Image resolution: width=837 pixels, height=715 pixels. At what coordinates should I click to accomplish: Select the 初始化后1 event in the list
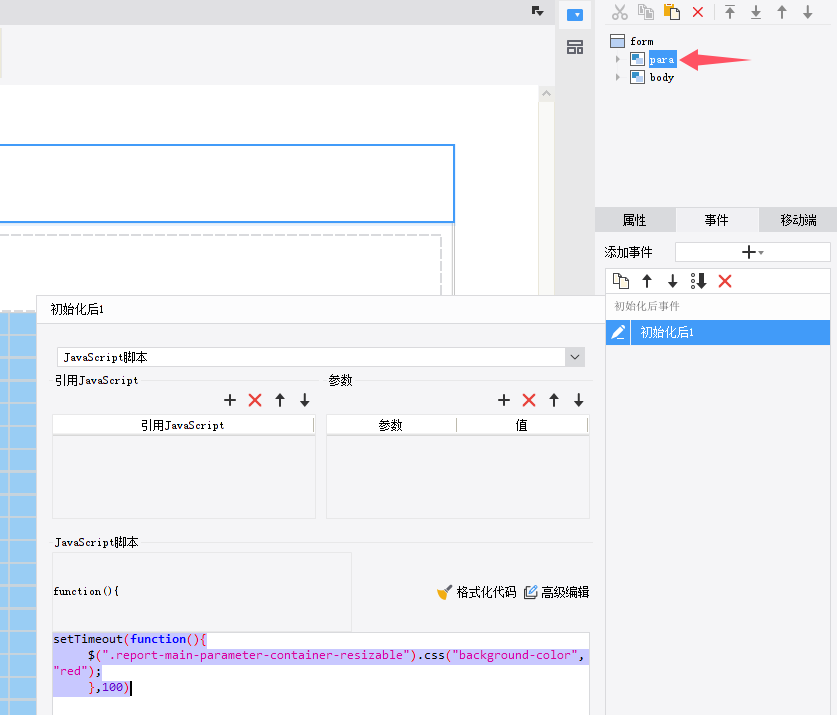(667, 332)
